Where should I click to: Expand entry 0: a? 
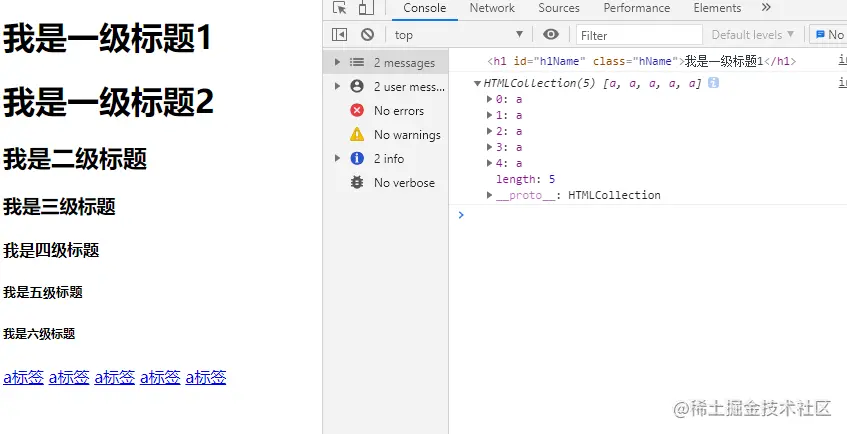(x=489, y=99)
